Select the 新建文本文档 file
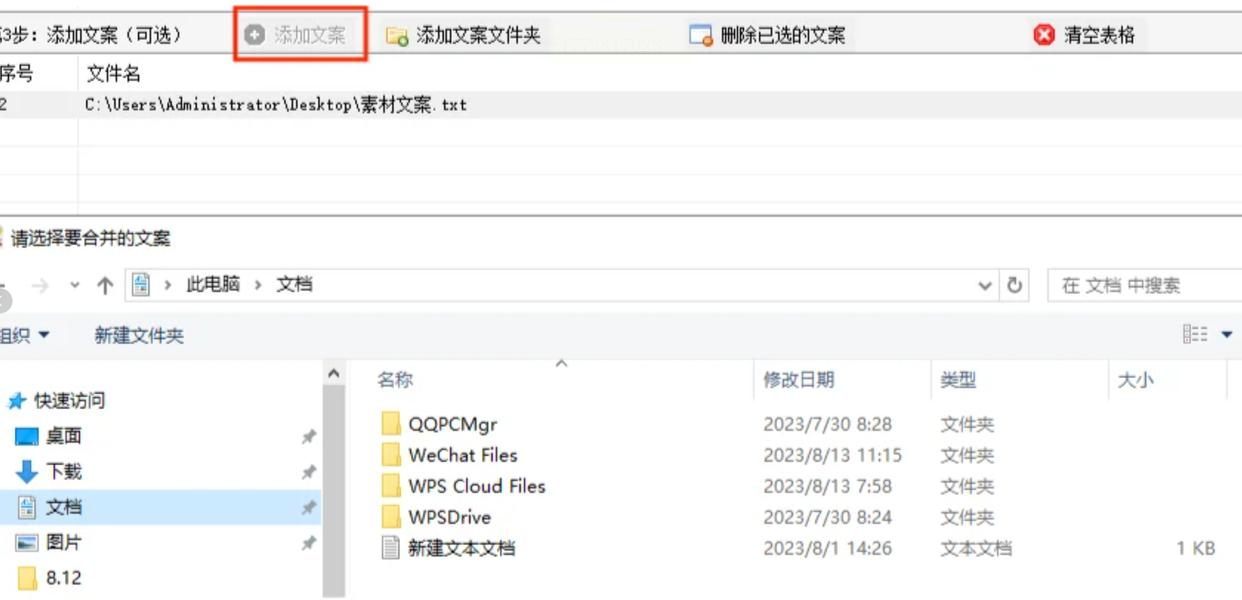This screenshot has height=600, width=1242. 461,548
